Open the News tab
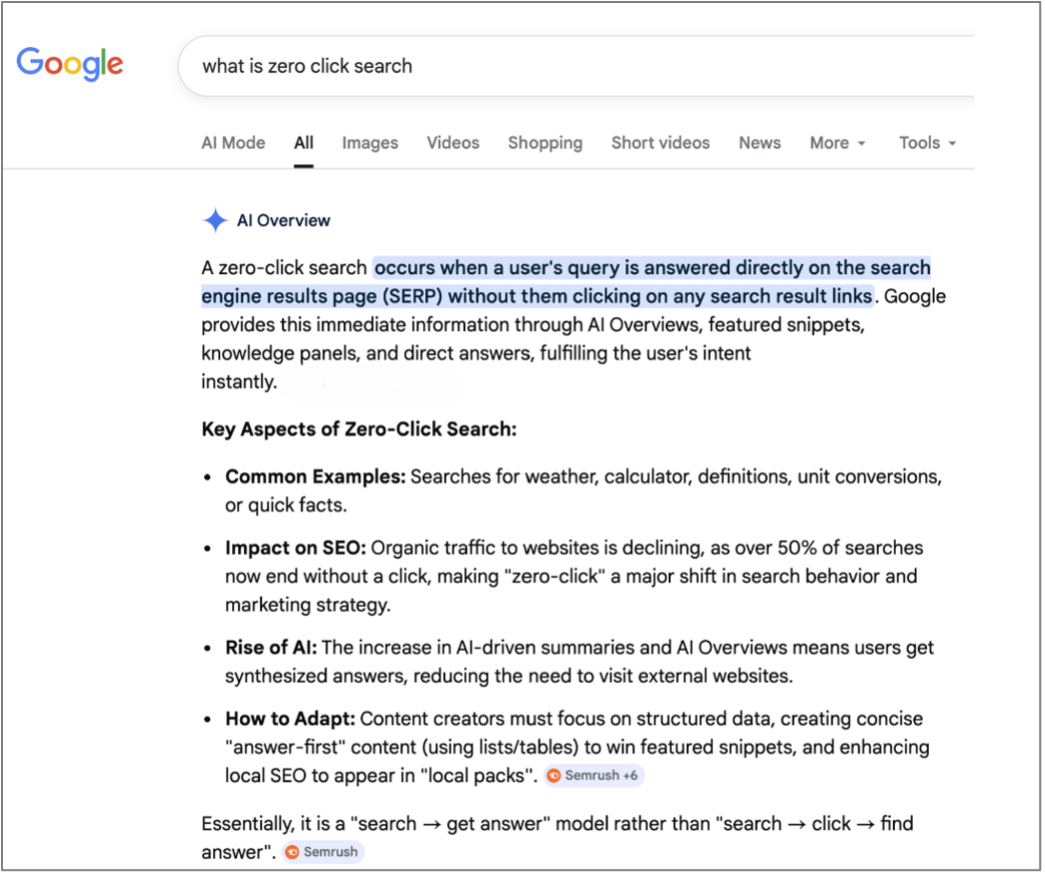The width and height of the screenshot is (1045, 876). [759, 143]
